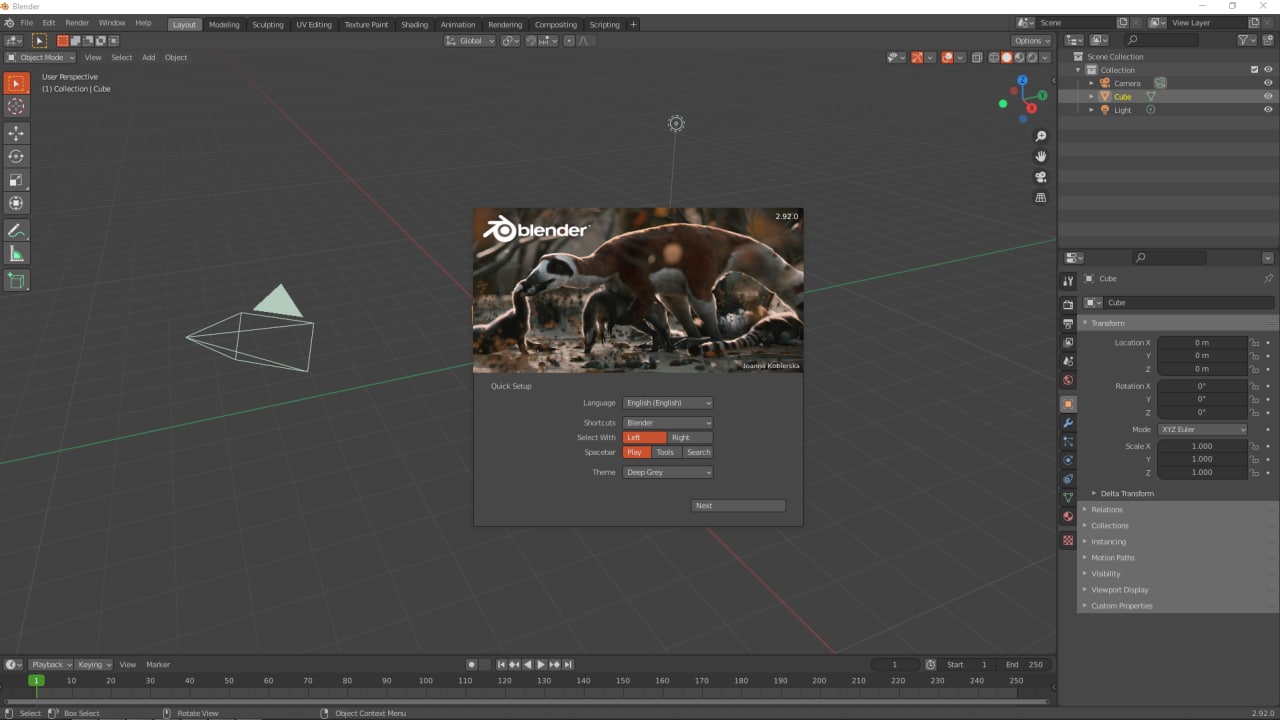Pin the Cube properties panel
Screen dimensions: 1280x720
[x=1268, y=279]
